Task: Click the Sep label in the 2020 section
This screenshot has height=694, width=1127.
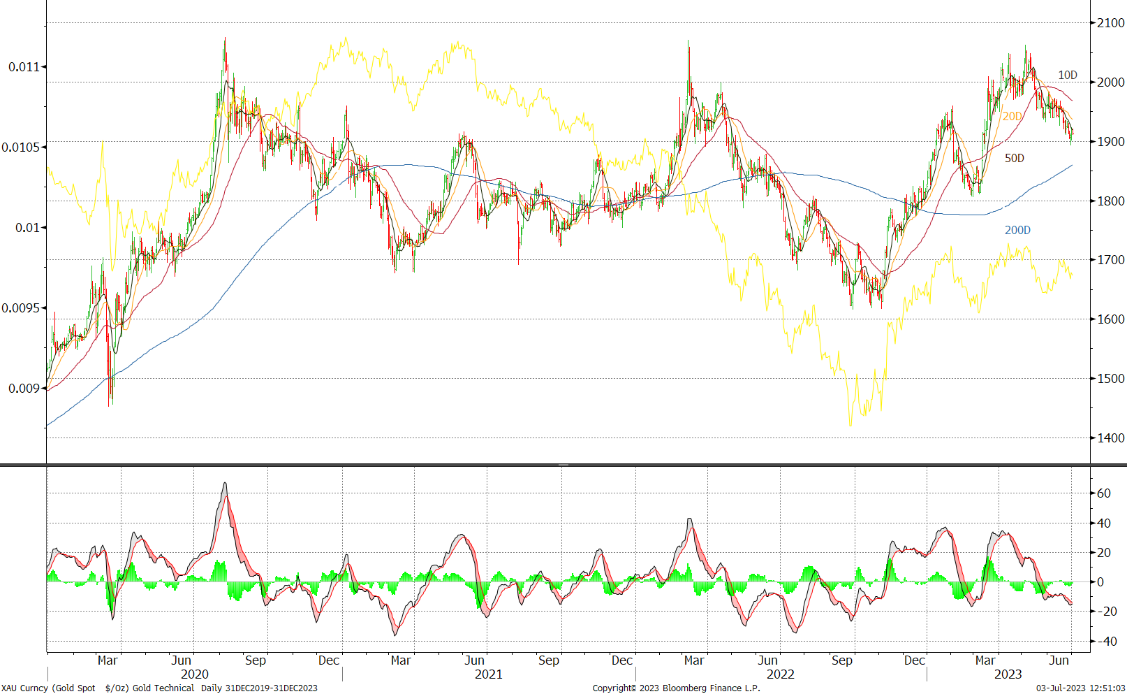Action: pos(255,660)
